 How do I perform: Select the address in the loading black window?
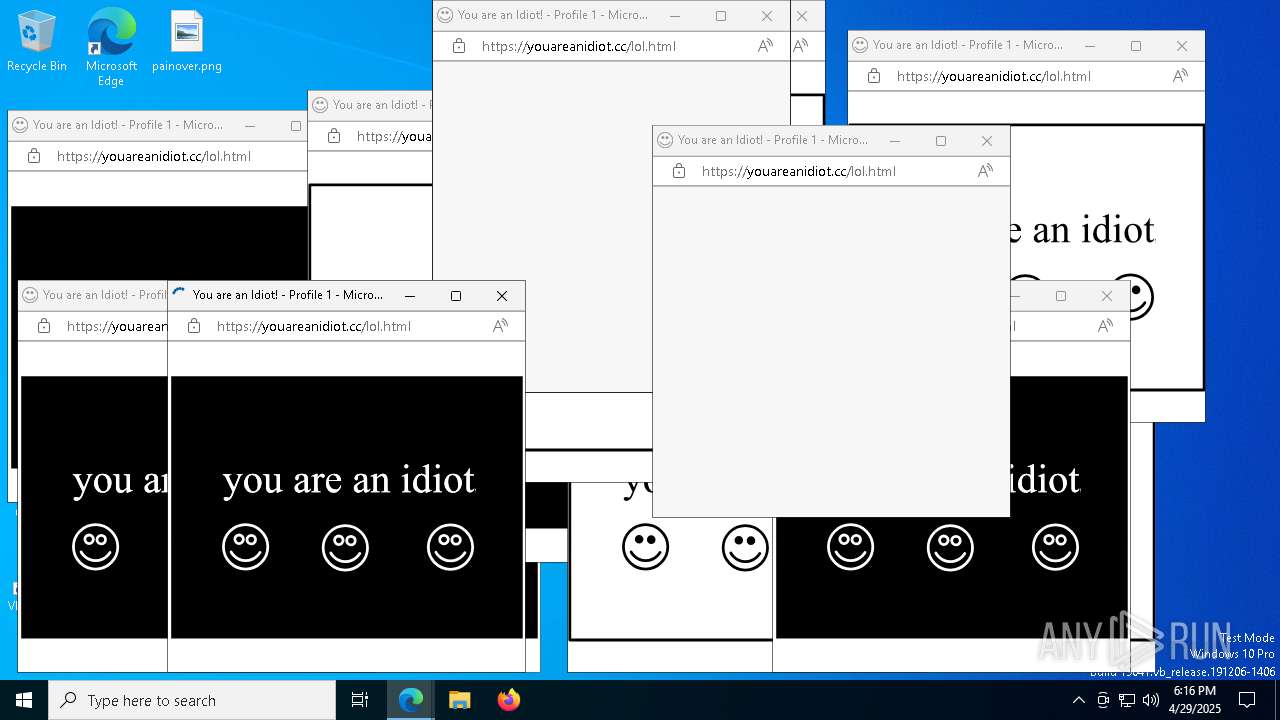[x=314, y=326]
